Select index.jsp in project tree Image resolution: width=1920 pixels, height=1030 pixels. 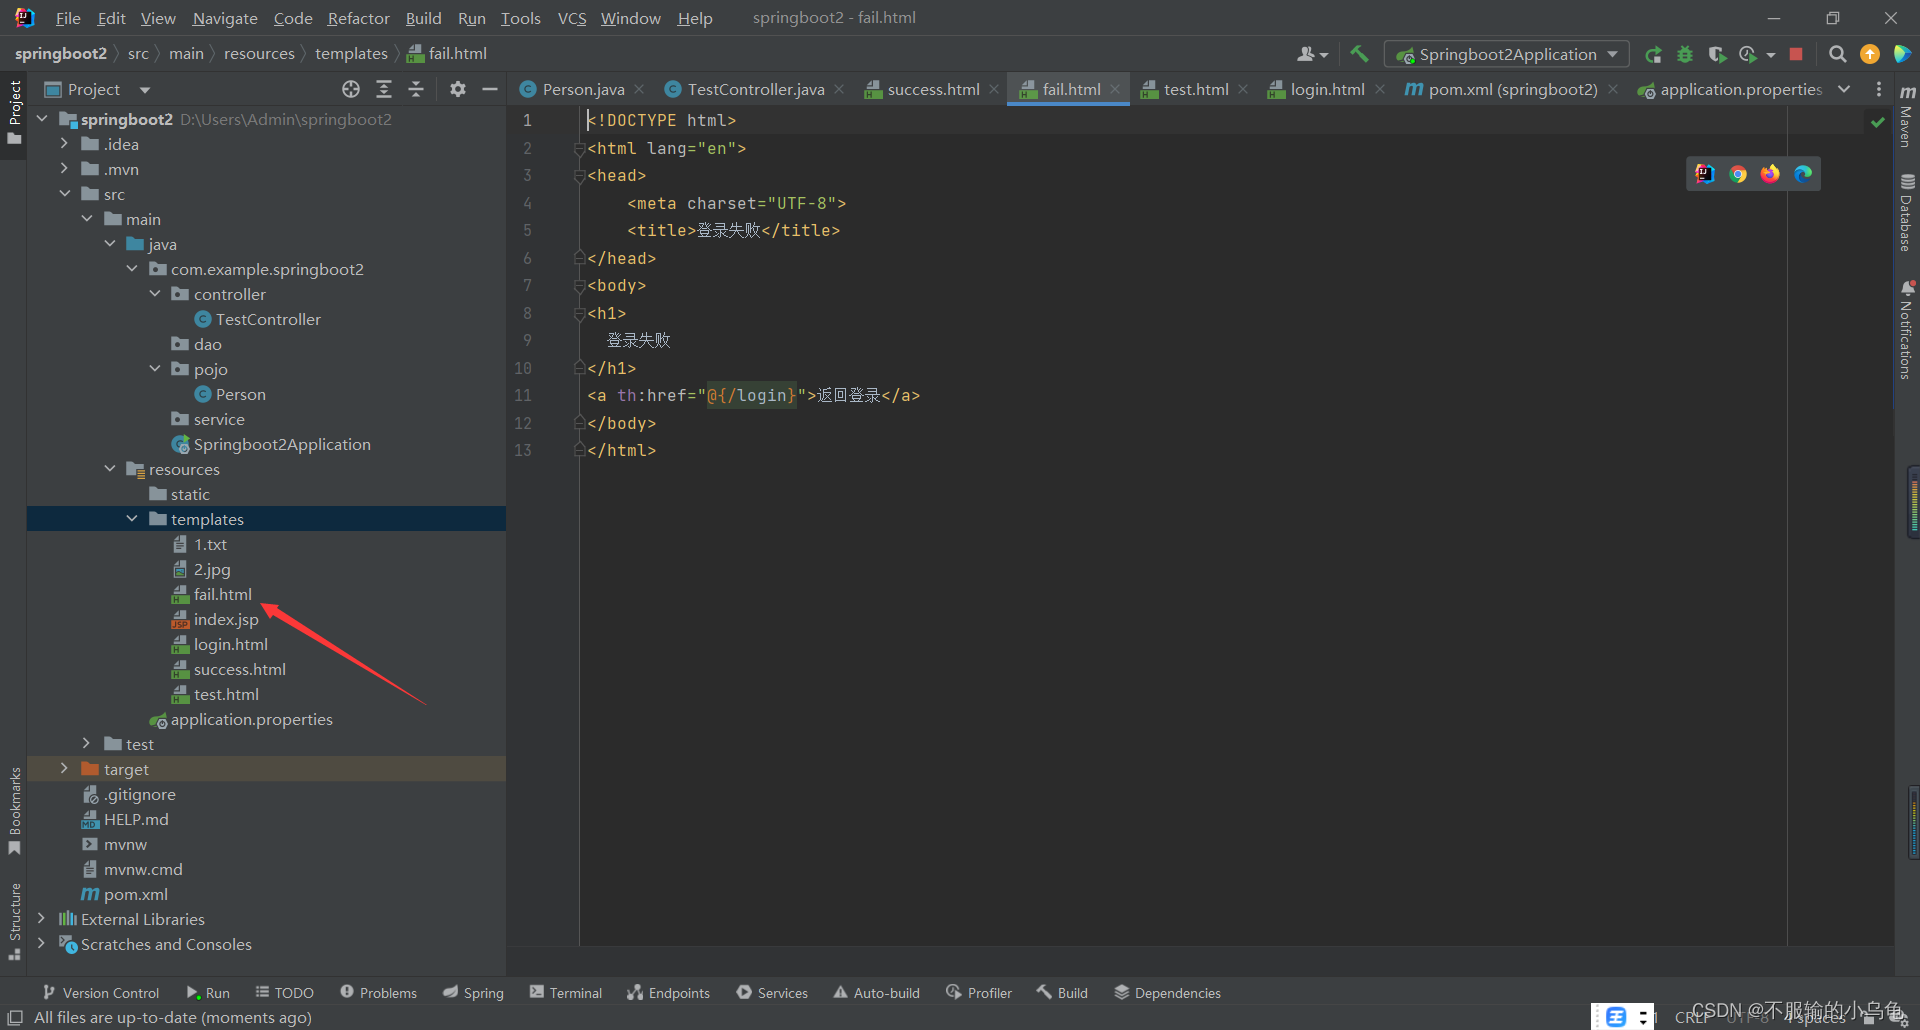point(226,619)
